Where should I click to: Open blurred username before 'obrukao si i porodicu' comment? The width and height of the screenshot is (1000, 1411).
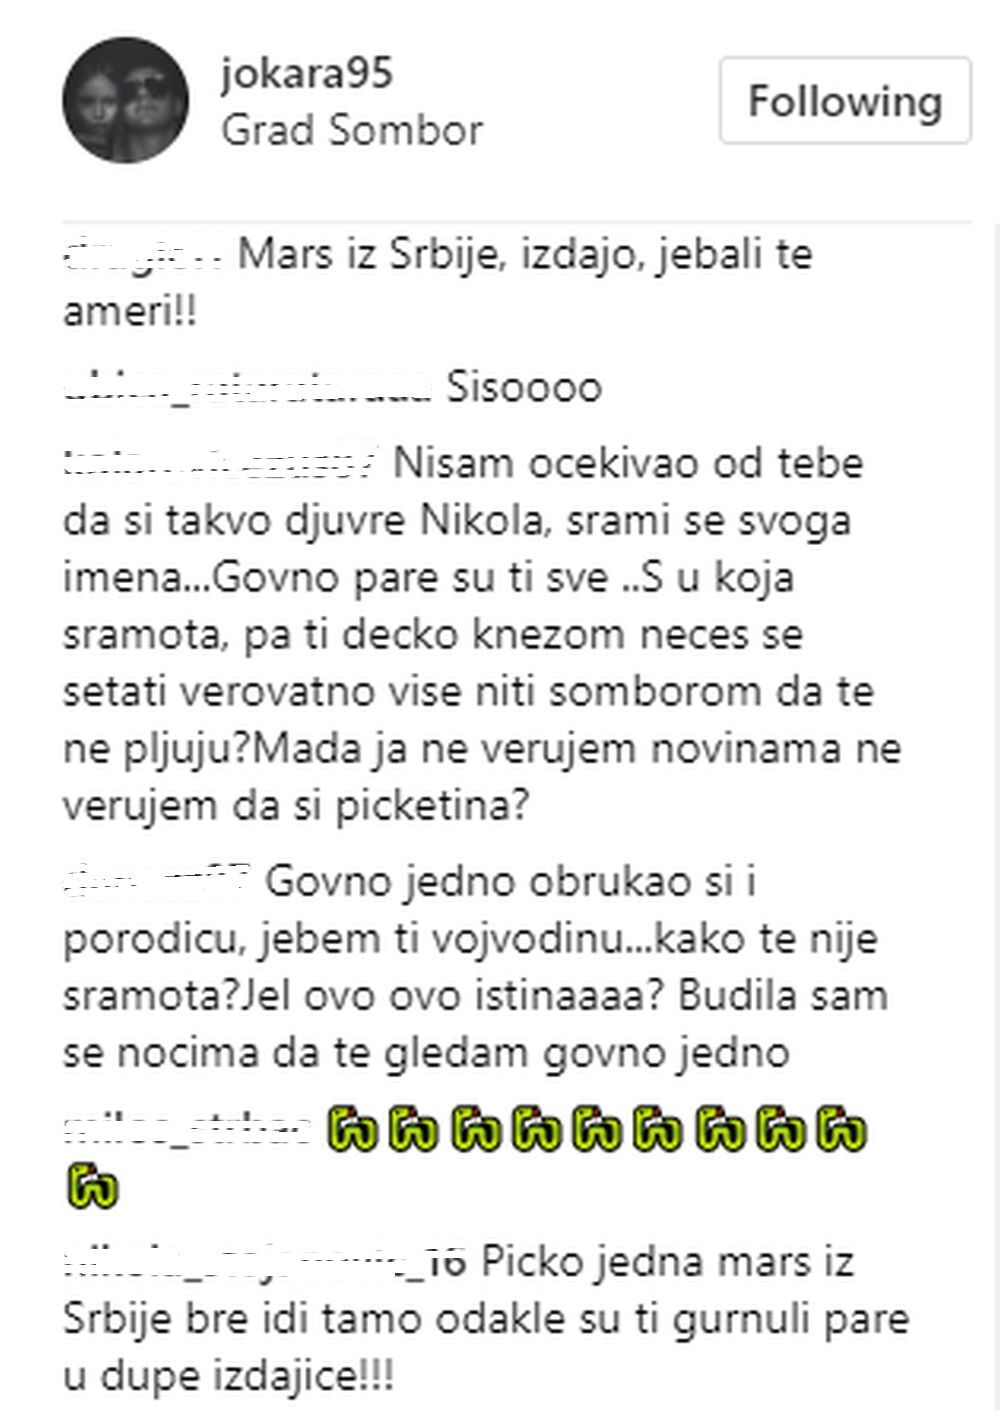coord(156,881)
